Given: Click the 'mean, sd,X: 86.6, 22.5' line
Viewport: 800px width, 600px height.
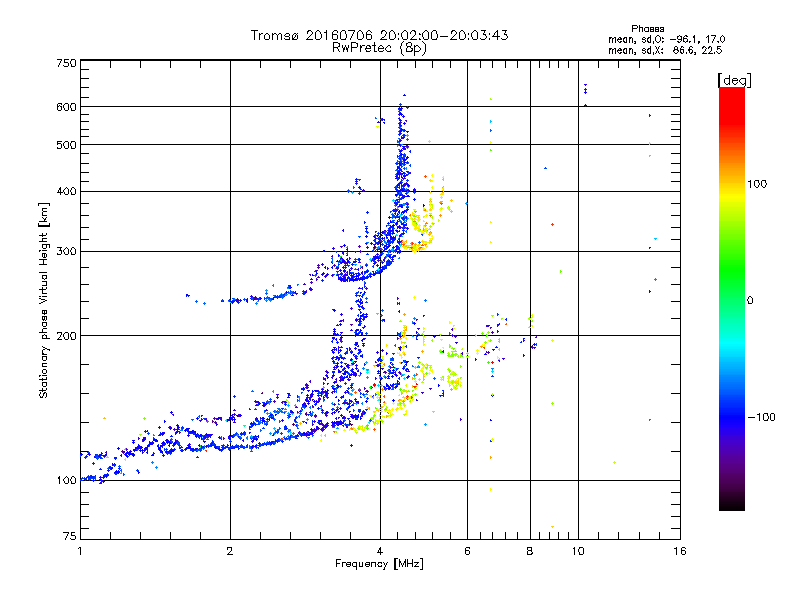Looking at the screenshot, I should (x=665, y=50).
